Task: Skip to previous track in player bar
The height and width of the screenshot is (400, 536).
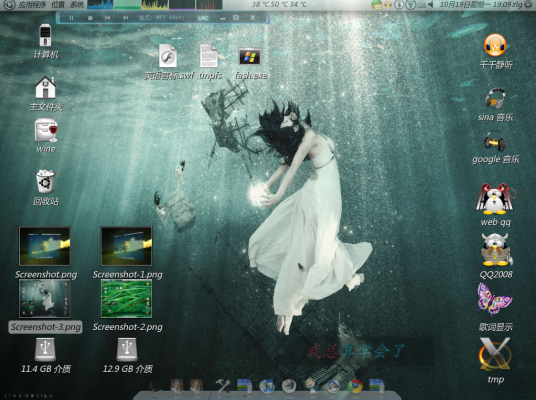Action: pos(107,18)
